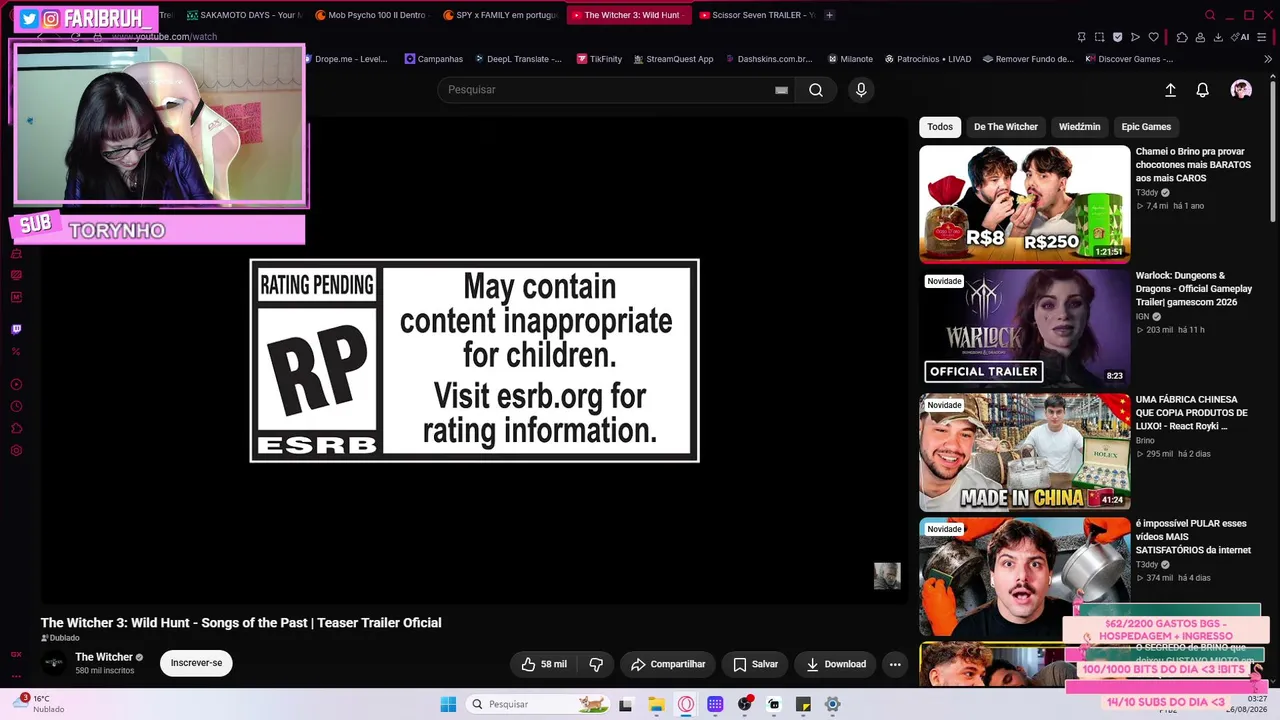Open the Warlock Dungeons & Dragons trailer thumbnail
Viewport: 1280px width, 720px height.
(1025, 328)
